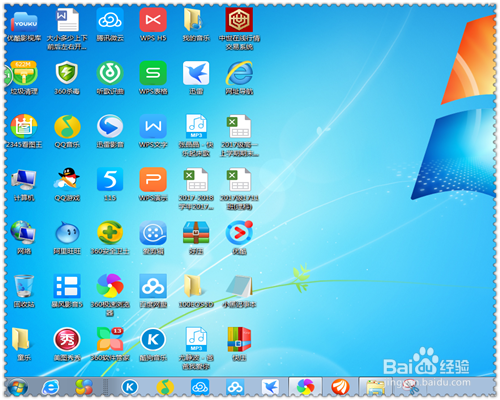Launch 迅雷影音 video player

pos(110,127)
